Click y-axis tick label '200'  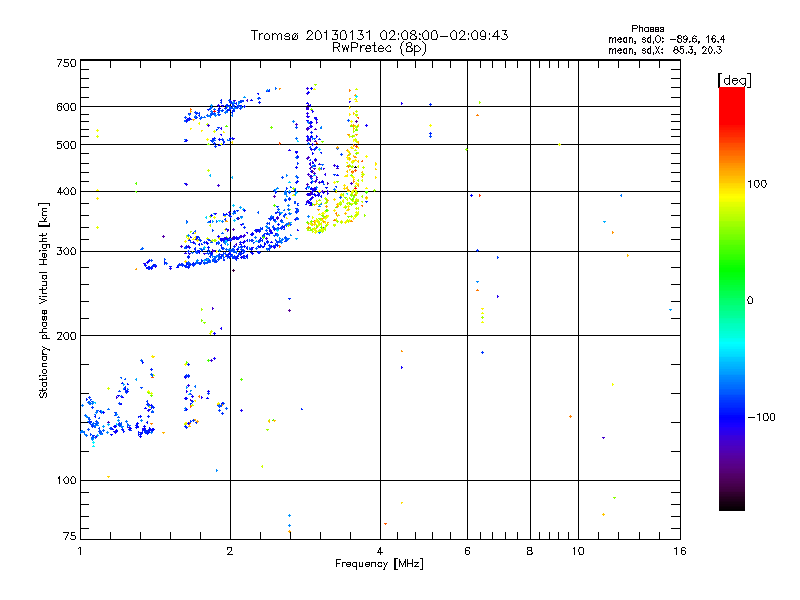66,336
